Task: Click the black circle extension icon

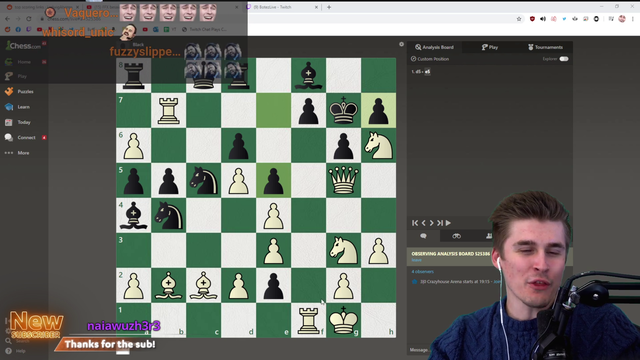Action: (x=596, y=19)
